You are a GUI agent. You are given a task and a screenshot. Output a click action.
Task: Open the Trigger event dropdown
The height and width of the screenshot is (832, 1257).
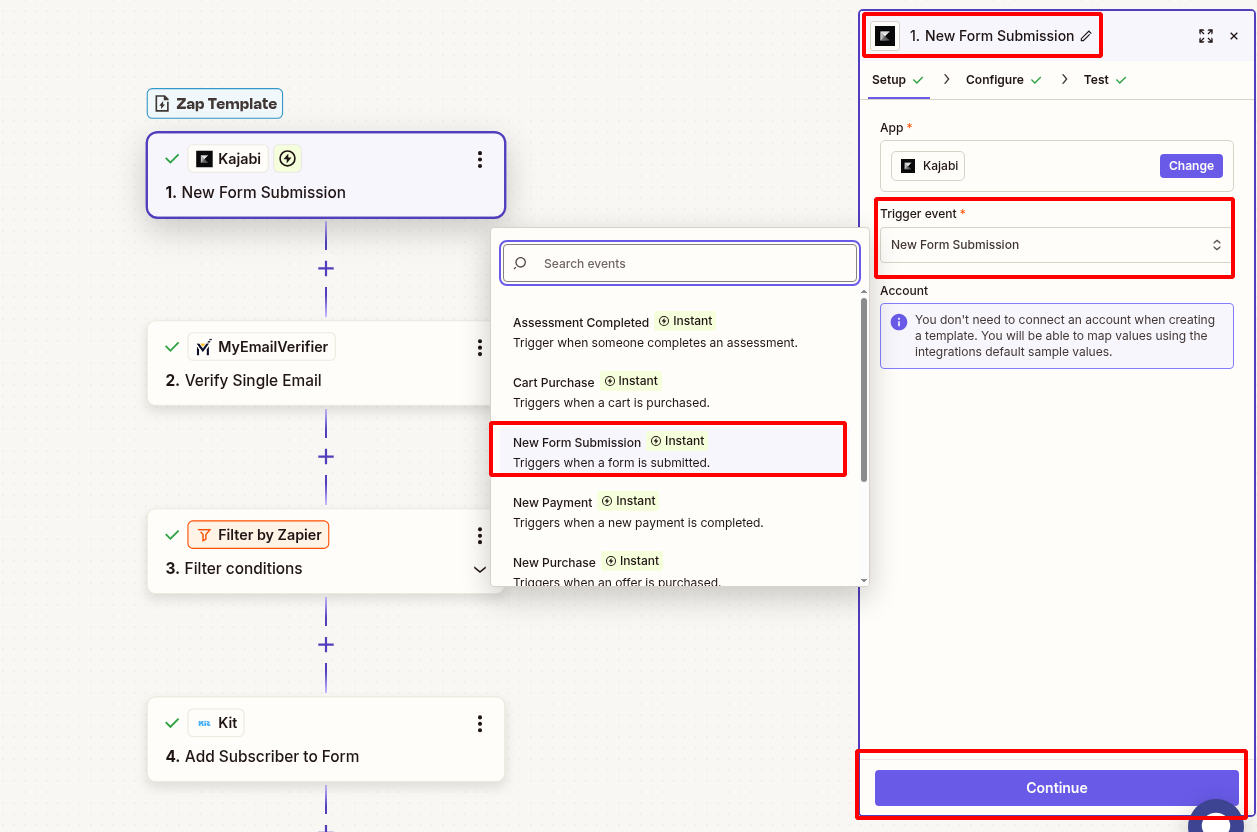tap(1055, 245)
